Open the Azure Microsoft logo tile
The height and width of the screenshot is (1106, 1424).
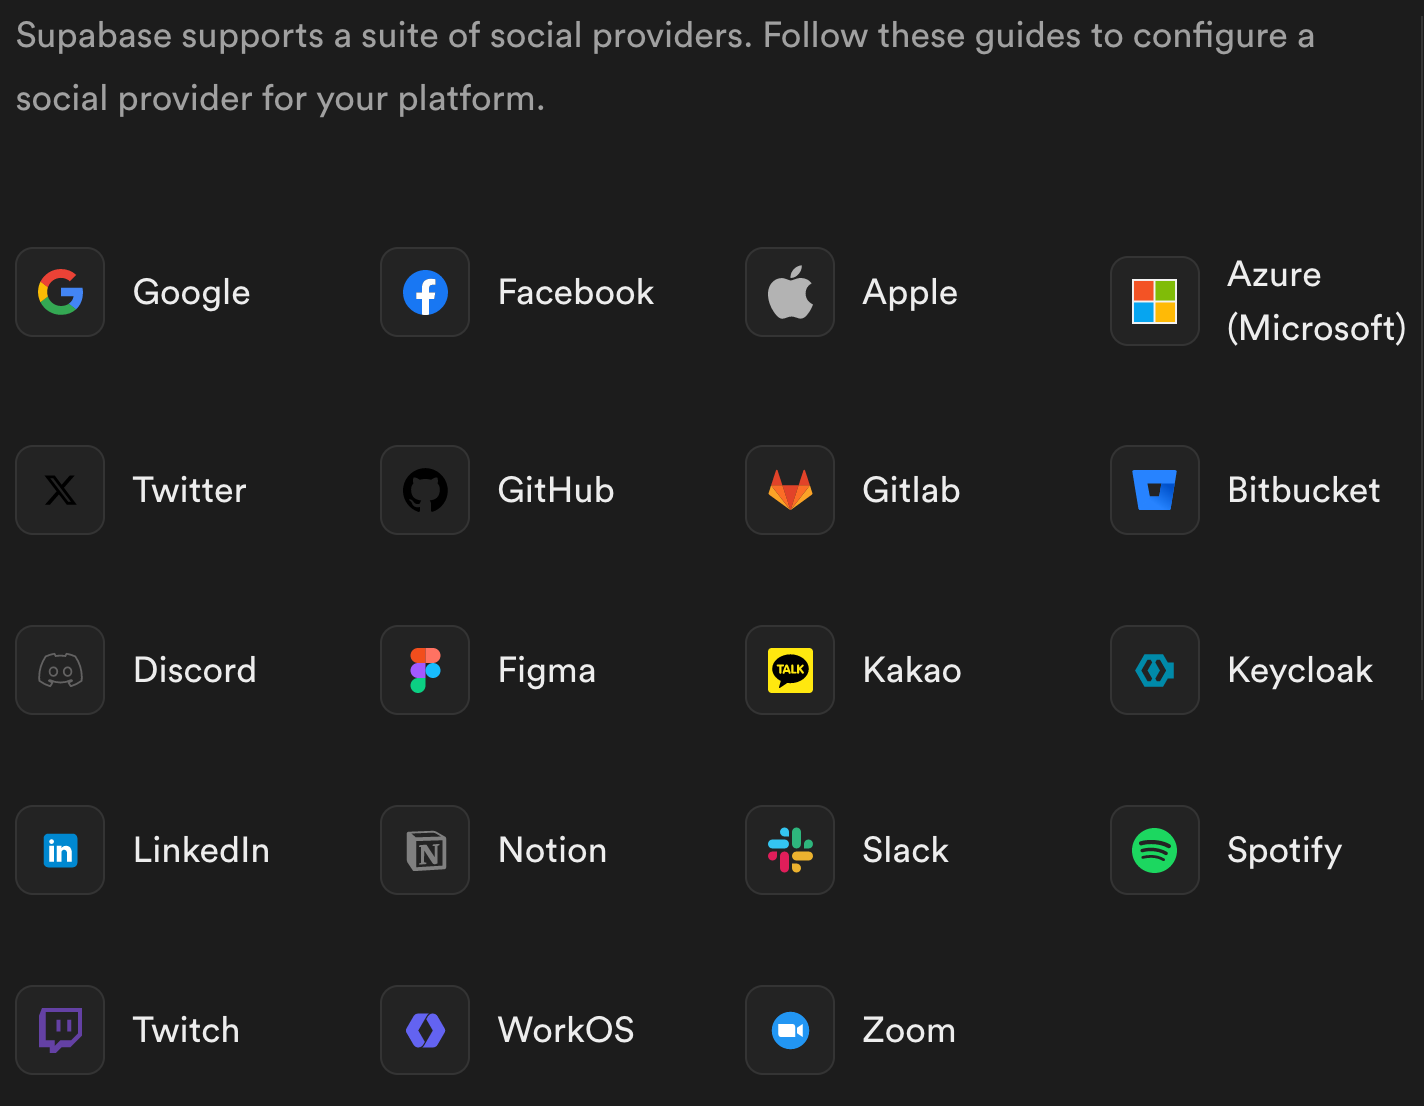[x=1155, y=301]
